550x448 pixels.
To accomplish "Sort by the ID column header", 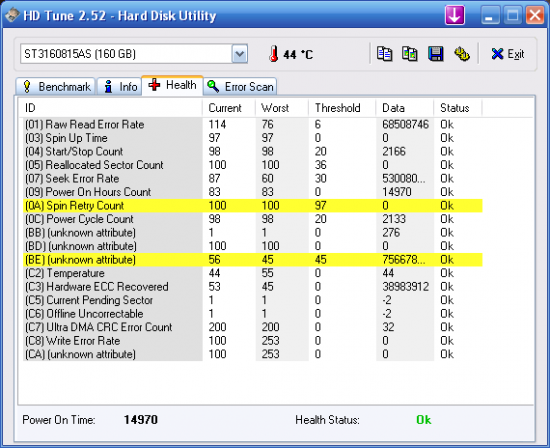I will [x=111, y=108].
